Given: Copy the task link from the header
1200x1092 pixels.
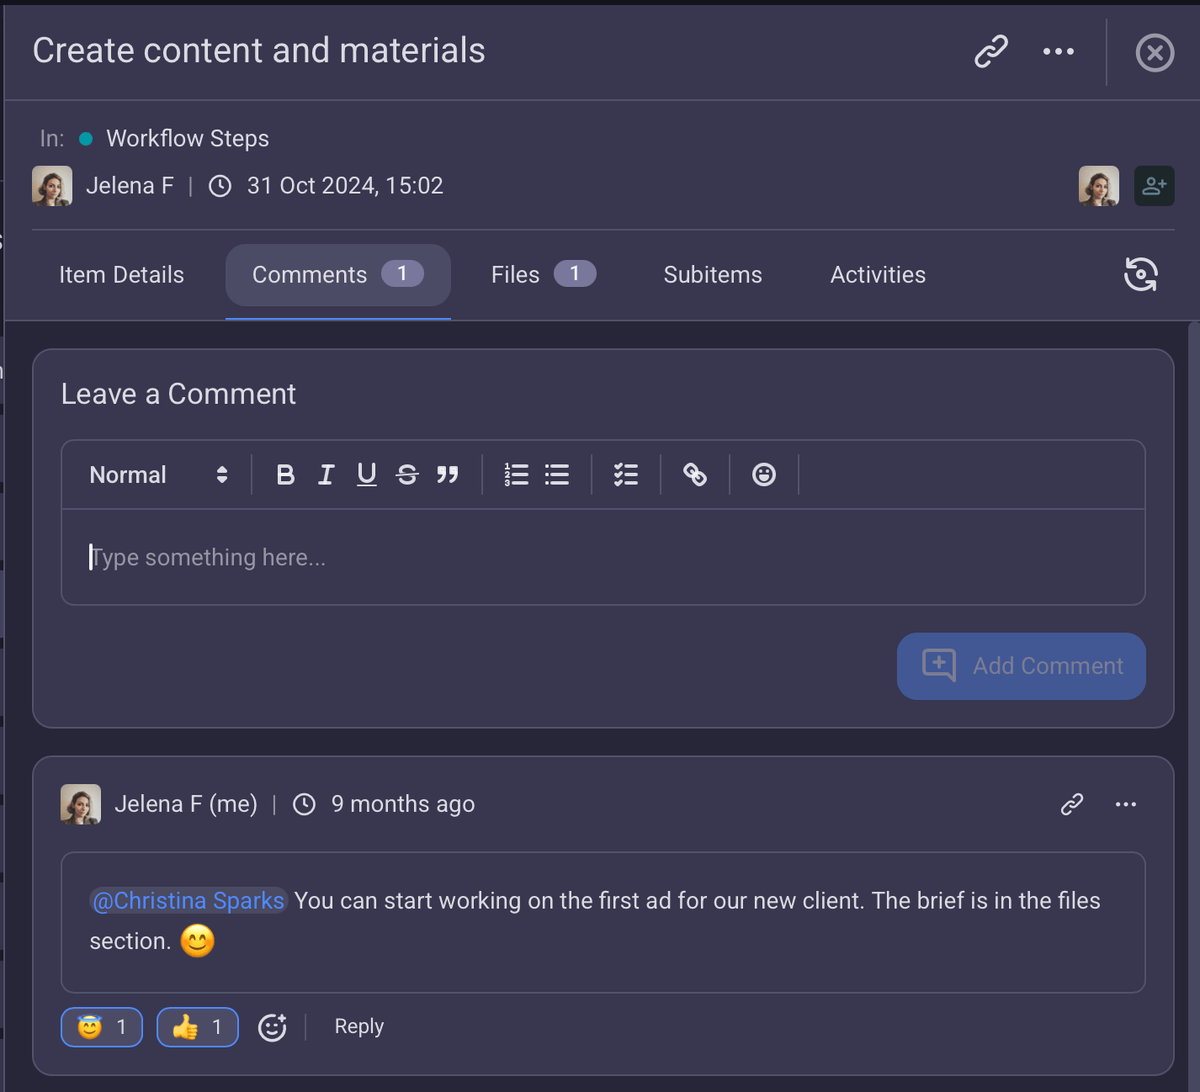Looking at the screenshot, I should [991, 51].
